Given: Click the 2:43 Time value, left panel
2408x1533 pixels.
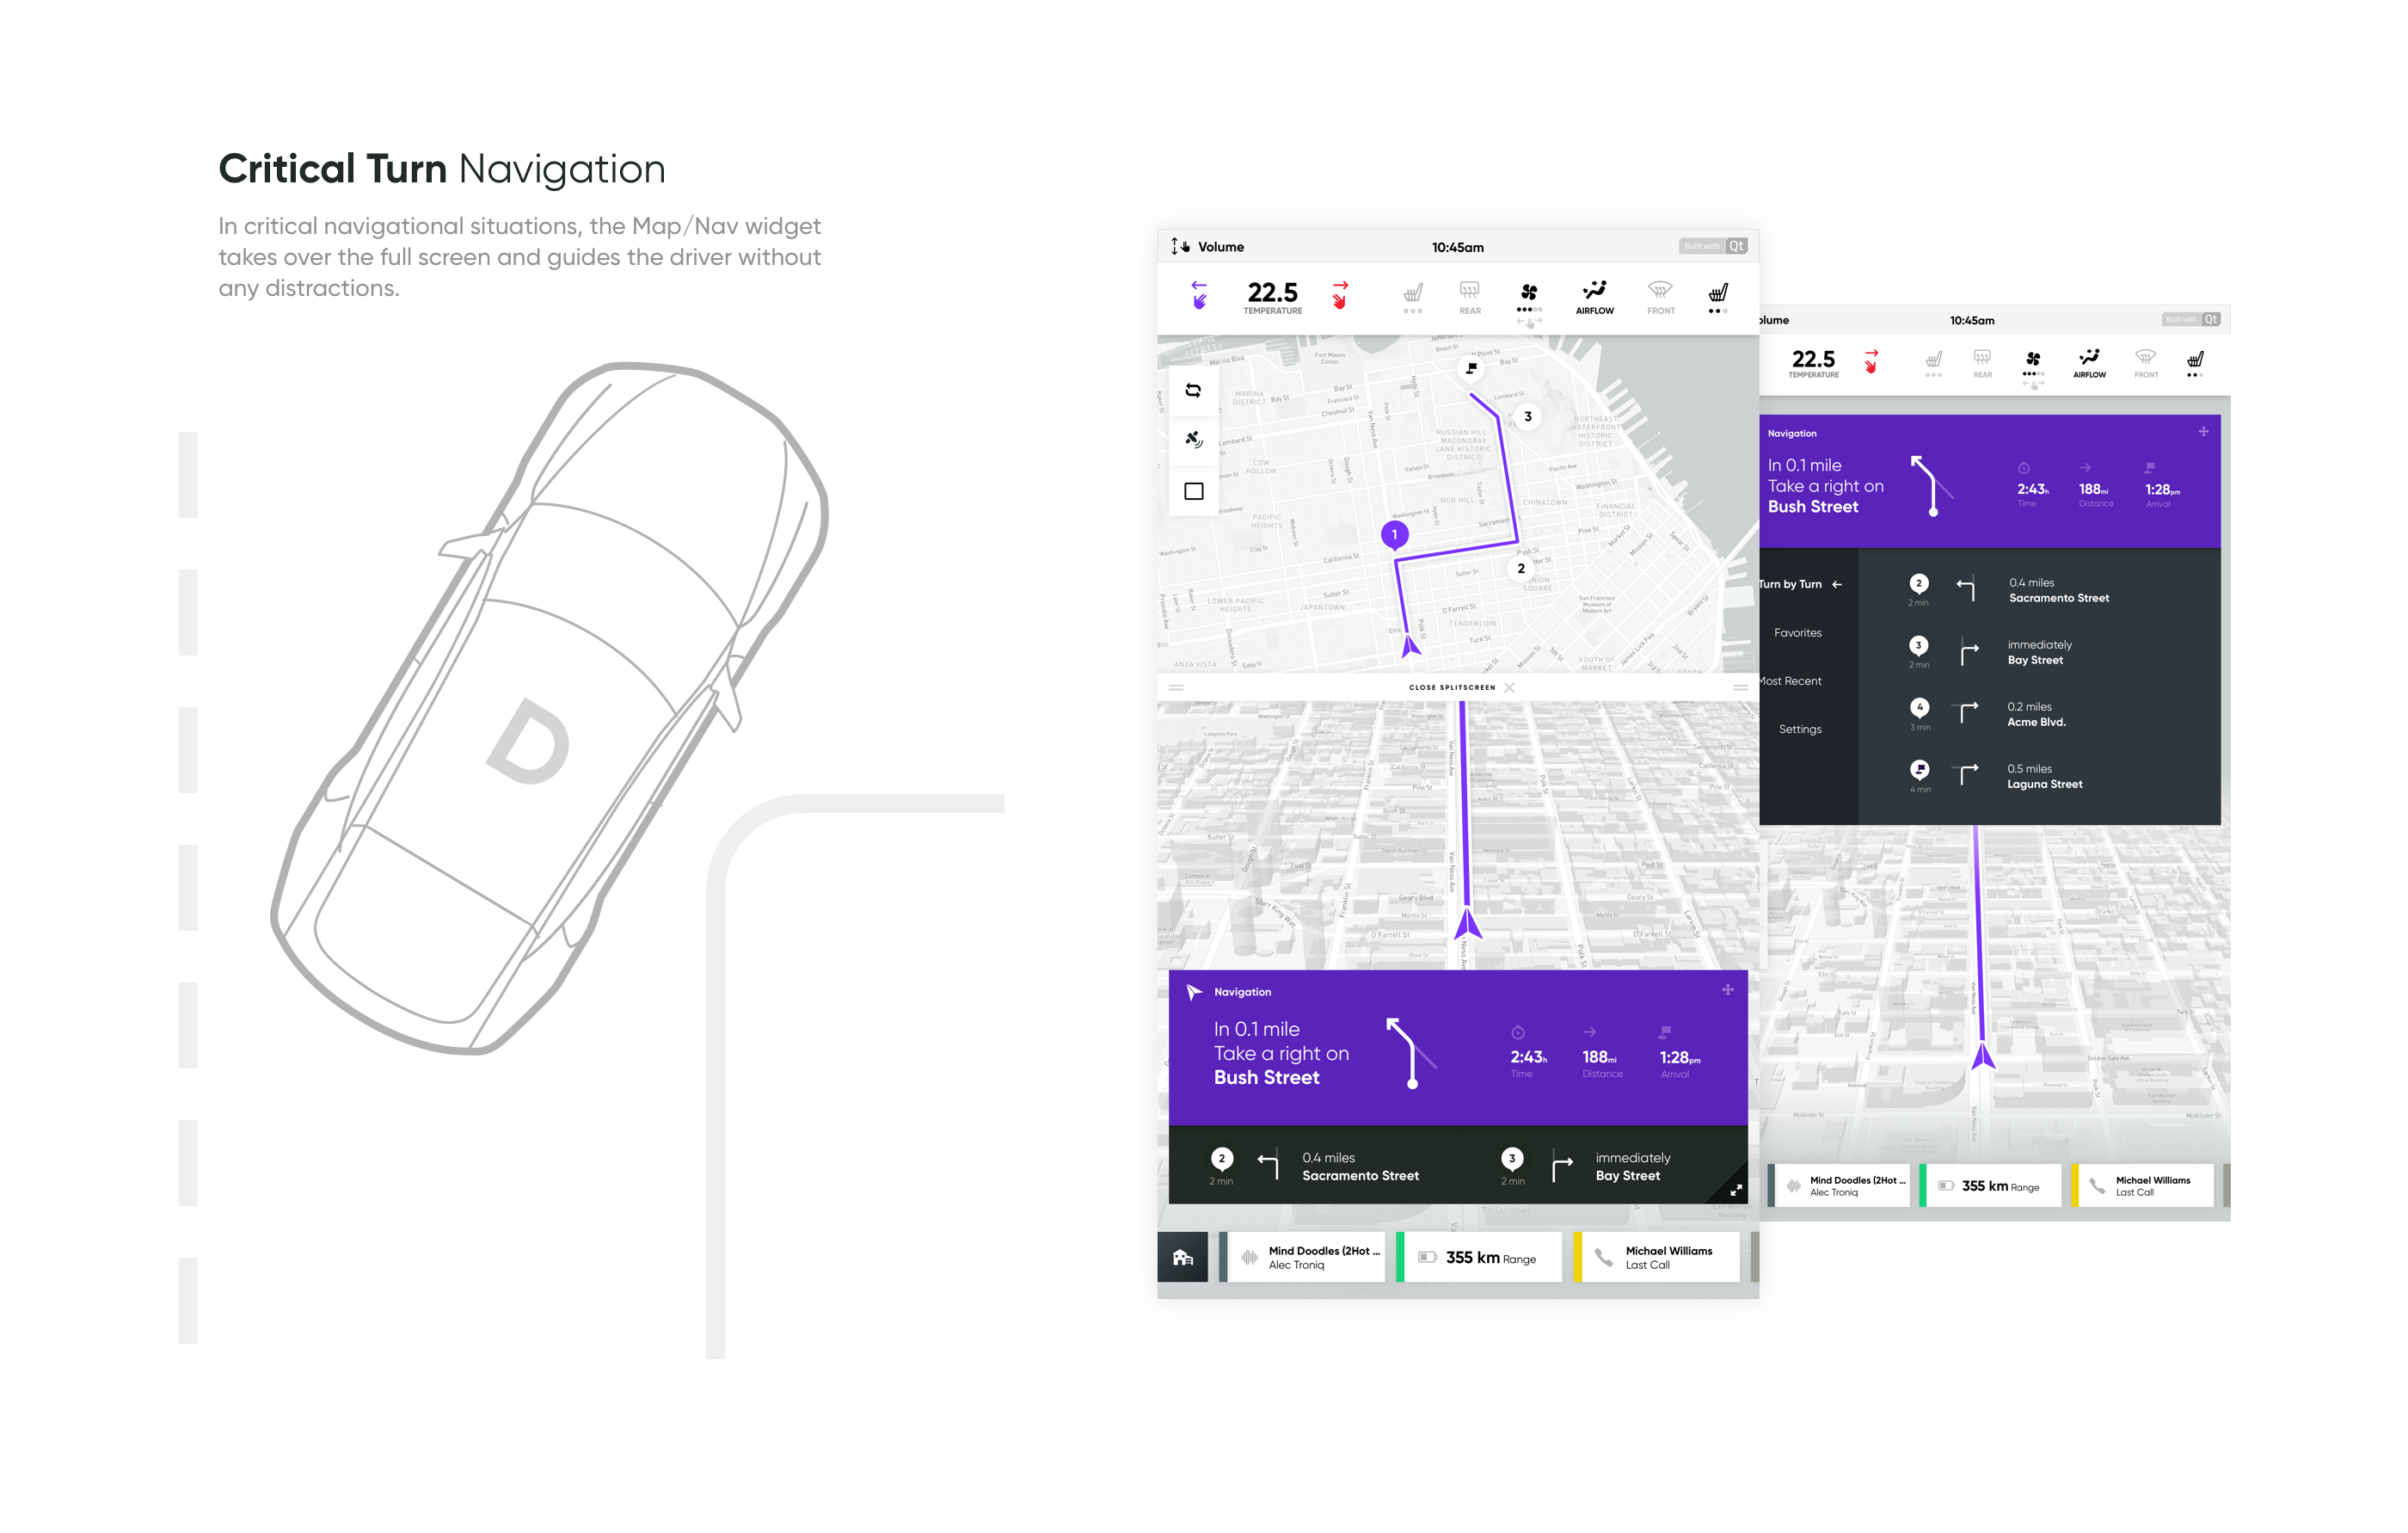Looking at the screenshot, I should click(1527, 1057).
